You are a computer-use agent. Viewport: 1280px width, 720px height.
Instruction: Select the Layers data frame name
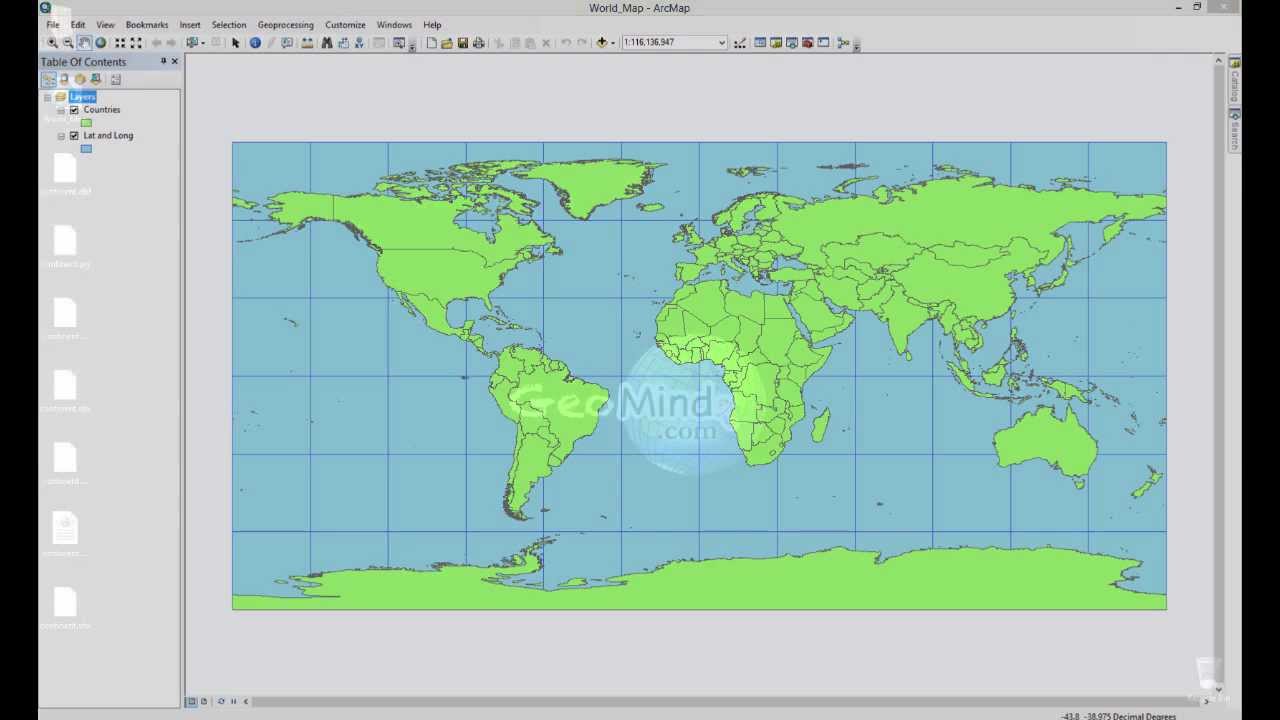pos(82,97)
